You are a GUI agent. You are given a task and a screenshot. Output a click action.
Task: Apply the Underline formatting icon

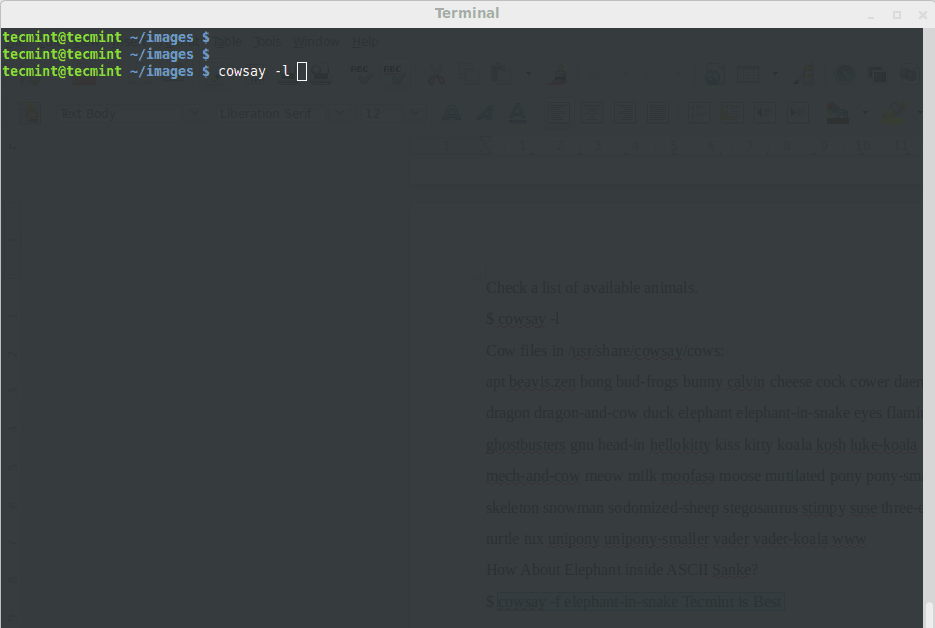click(x=516, y=113)
